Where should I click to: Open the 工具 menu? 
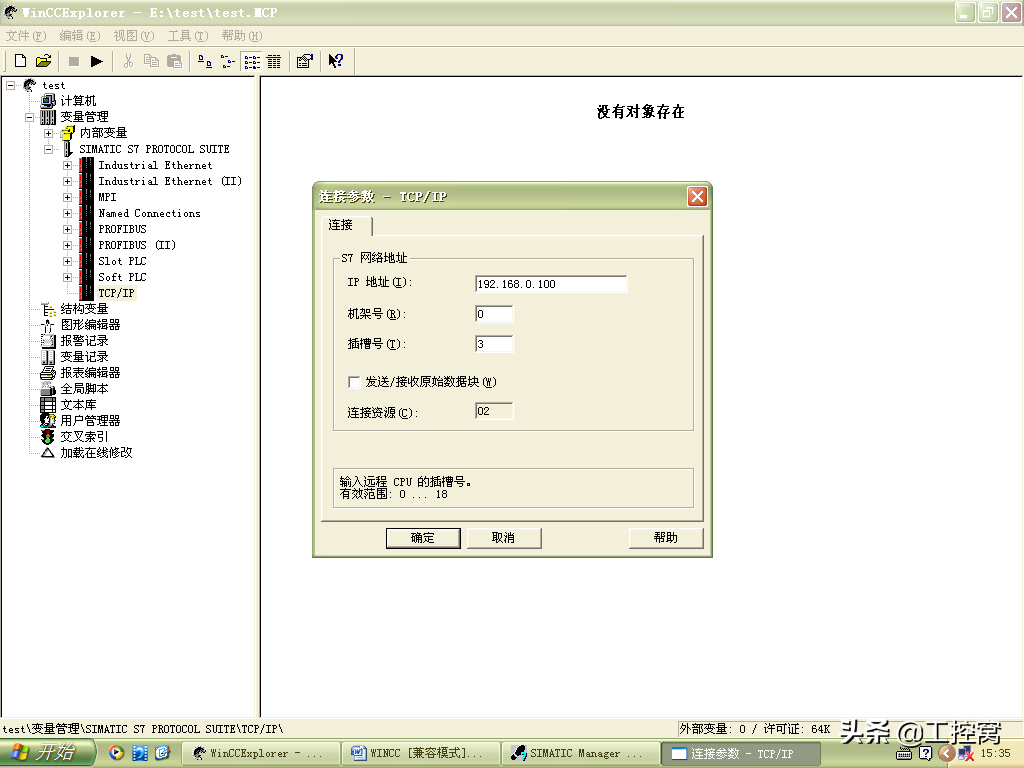pos(187,35)
